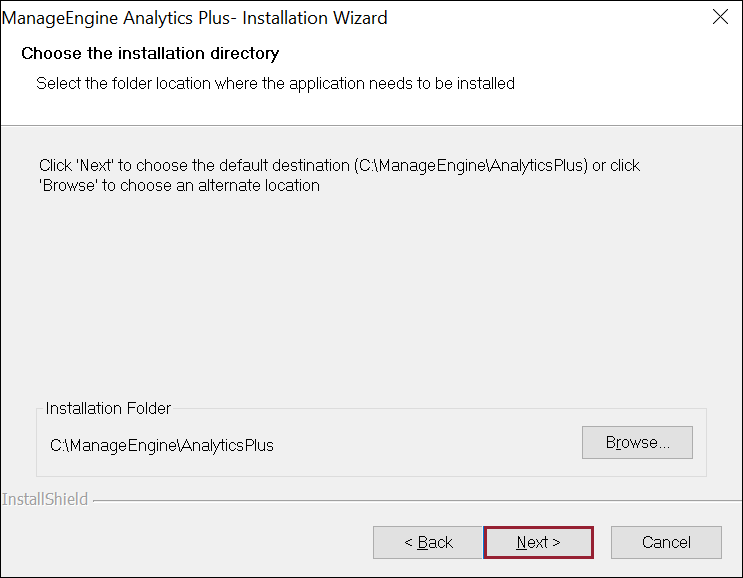Click the empty gray area above Installation Folder
The image size is (743, 578).
coord(370,300)
